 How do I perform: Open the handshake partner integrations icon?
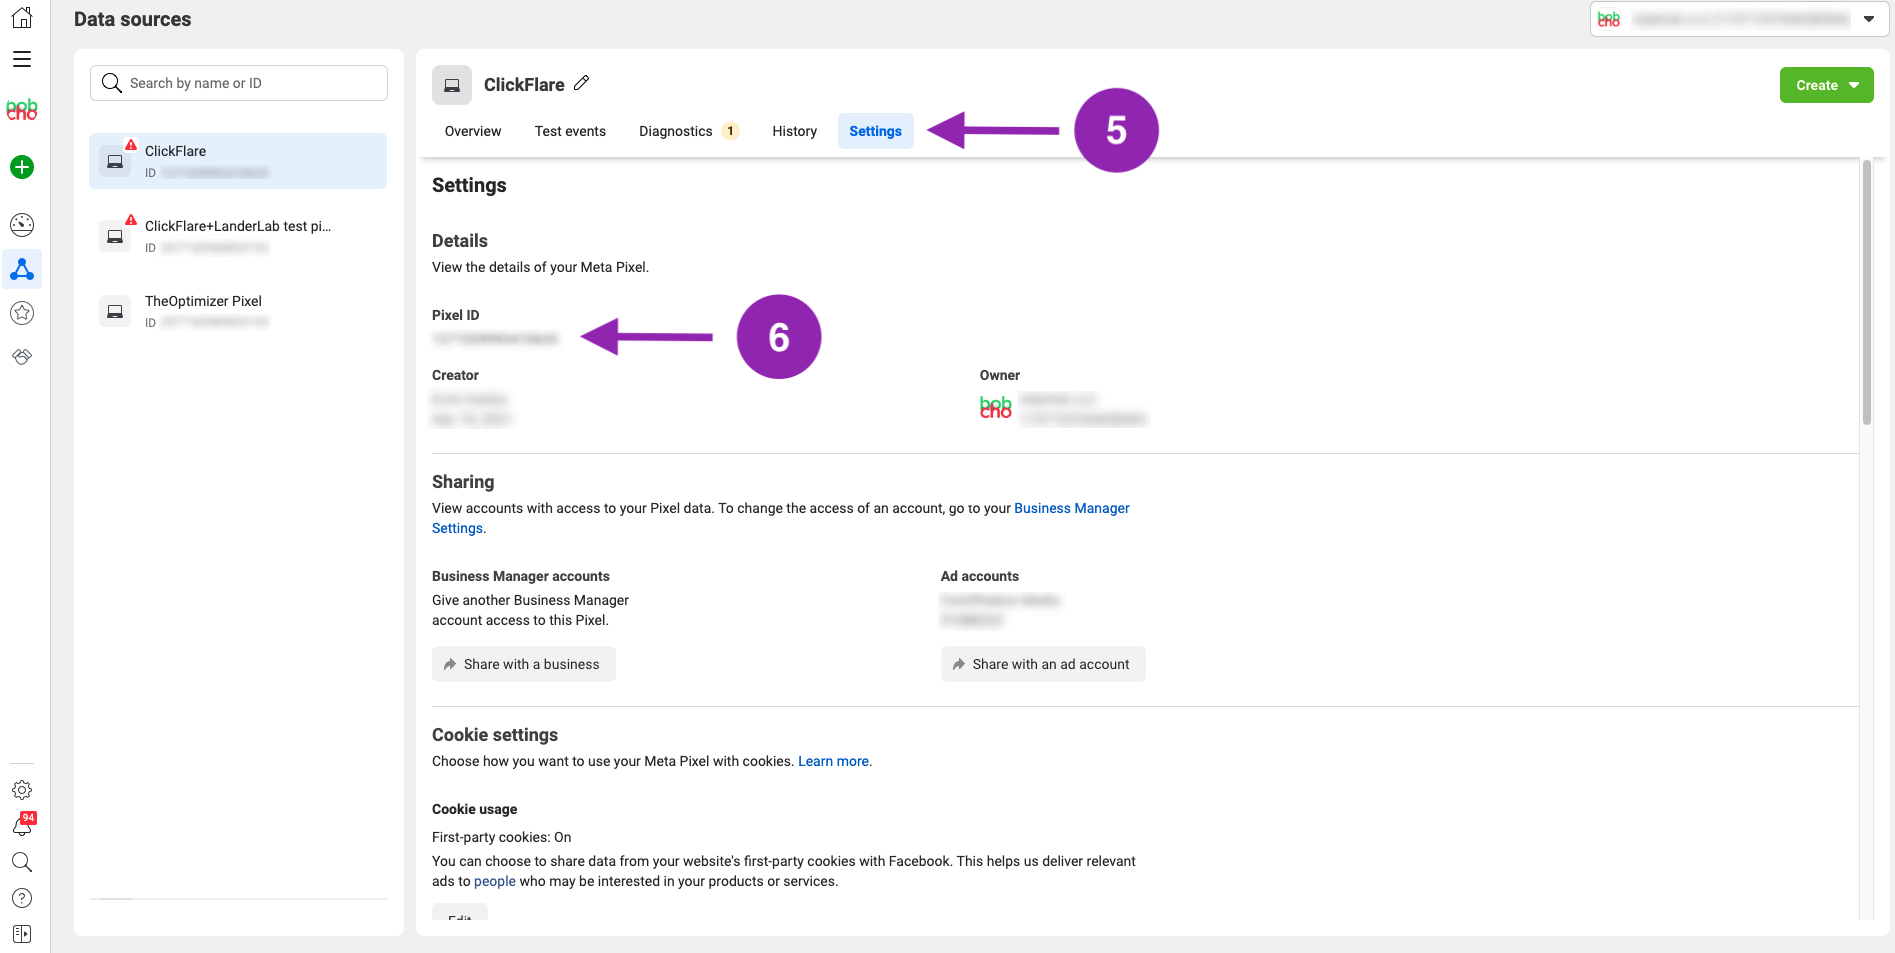pyautogui.click(x=22, y=357)
